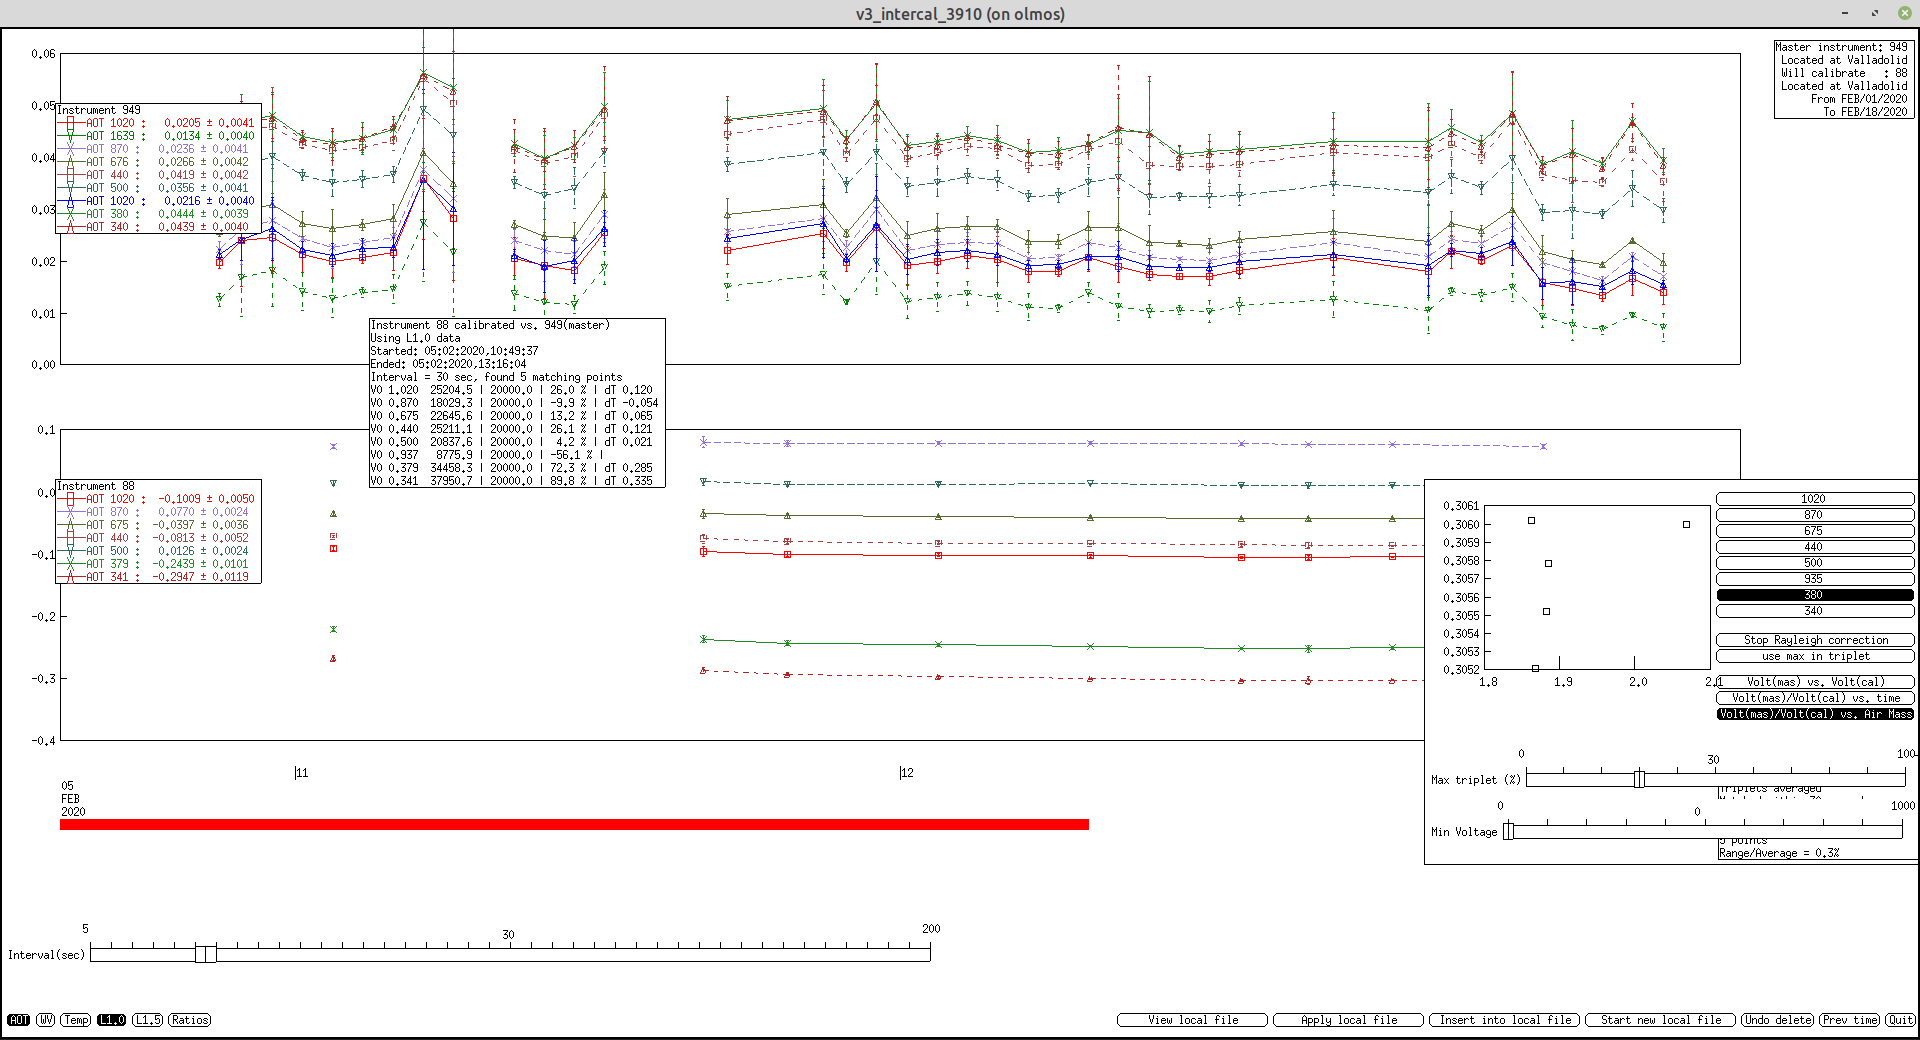Select the 500 wavelength channel button
Image resolution: width=1920 pixels, height=1040 pixels.
point(1814,563)
